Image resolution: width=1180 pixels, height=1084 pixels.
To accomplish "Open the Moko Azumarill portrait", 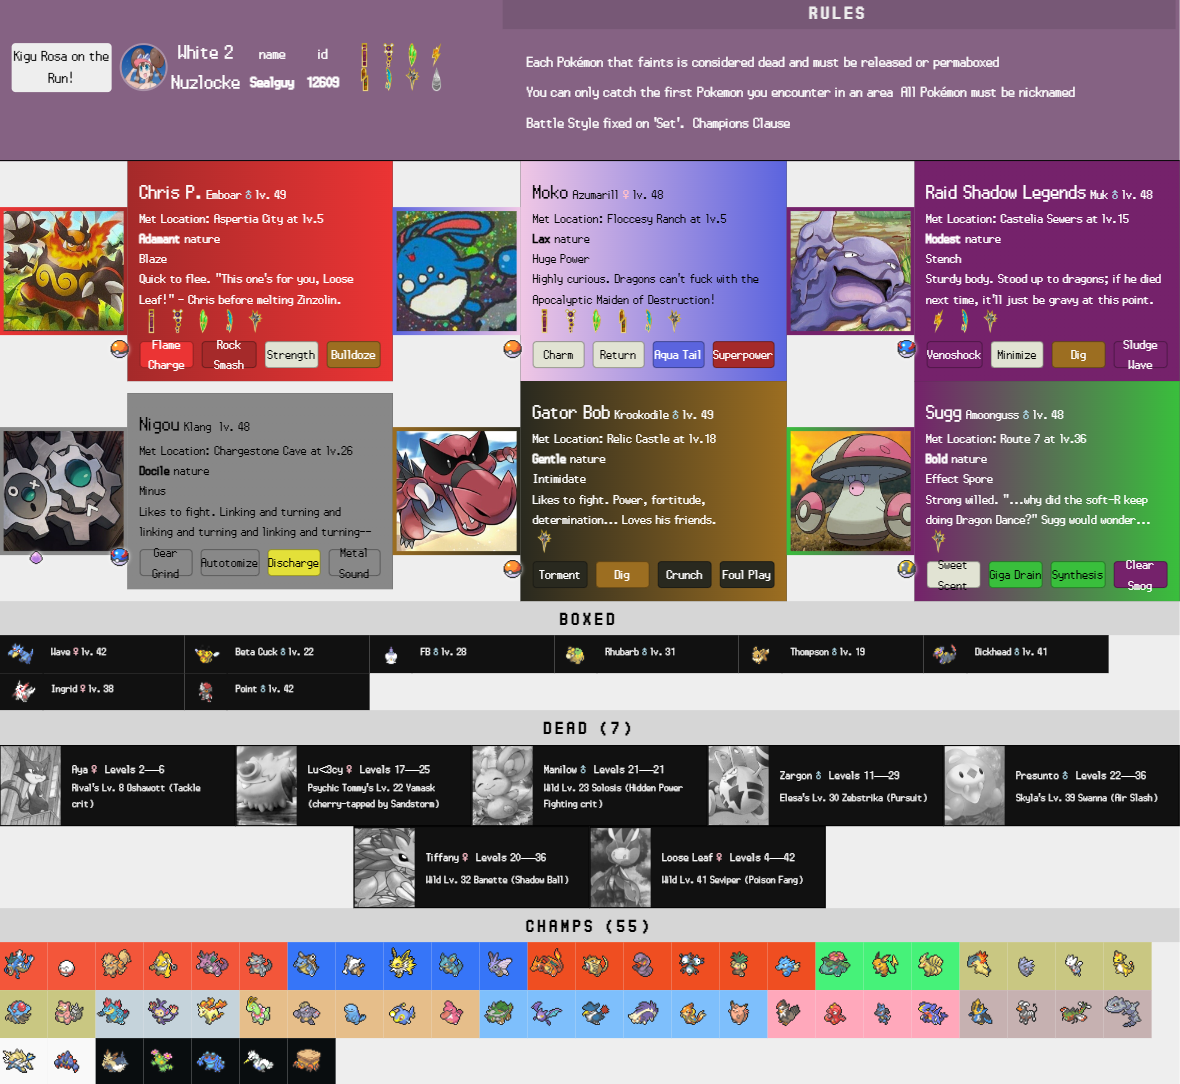I will click(x=457, y=271).
